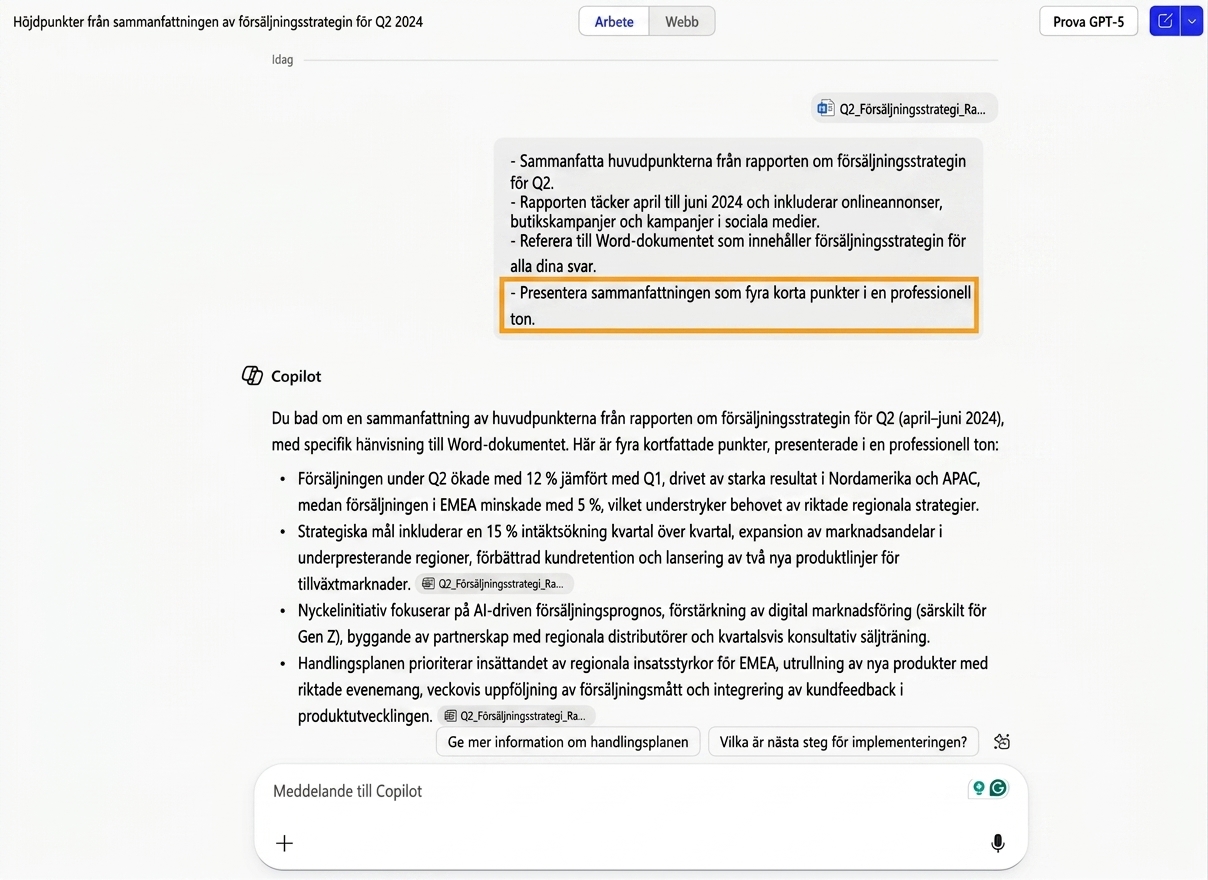
Task: Click prompt line Referera till Word-dokumentet
Action: 738,253
